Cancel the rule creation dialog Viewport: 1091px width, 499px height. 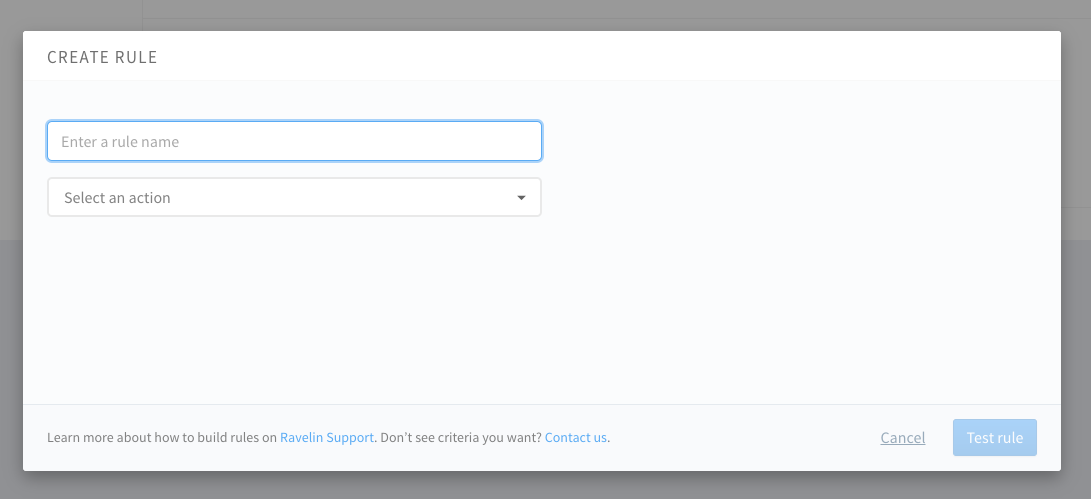[902, 438]
